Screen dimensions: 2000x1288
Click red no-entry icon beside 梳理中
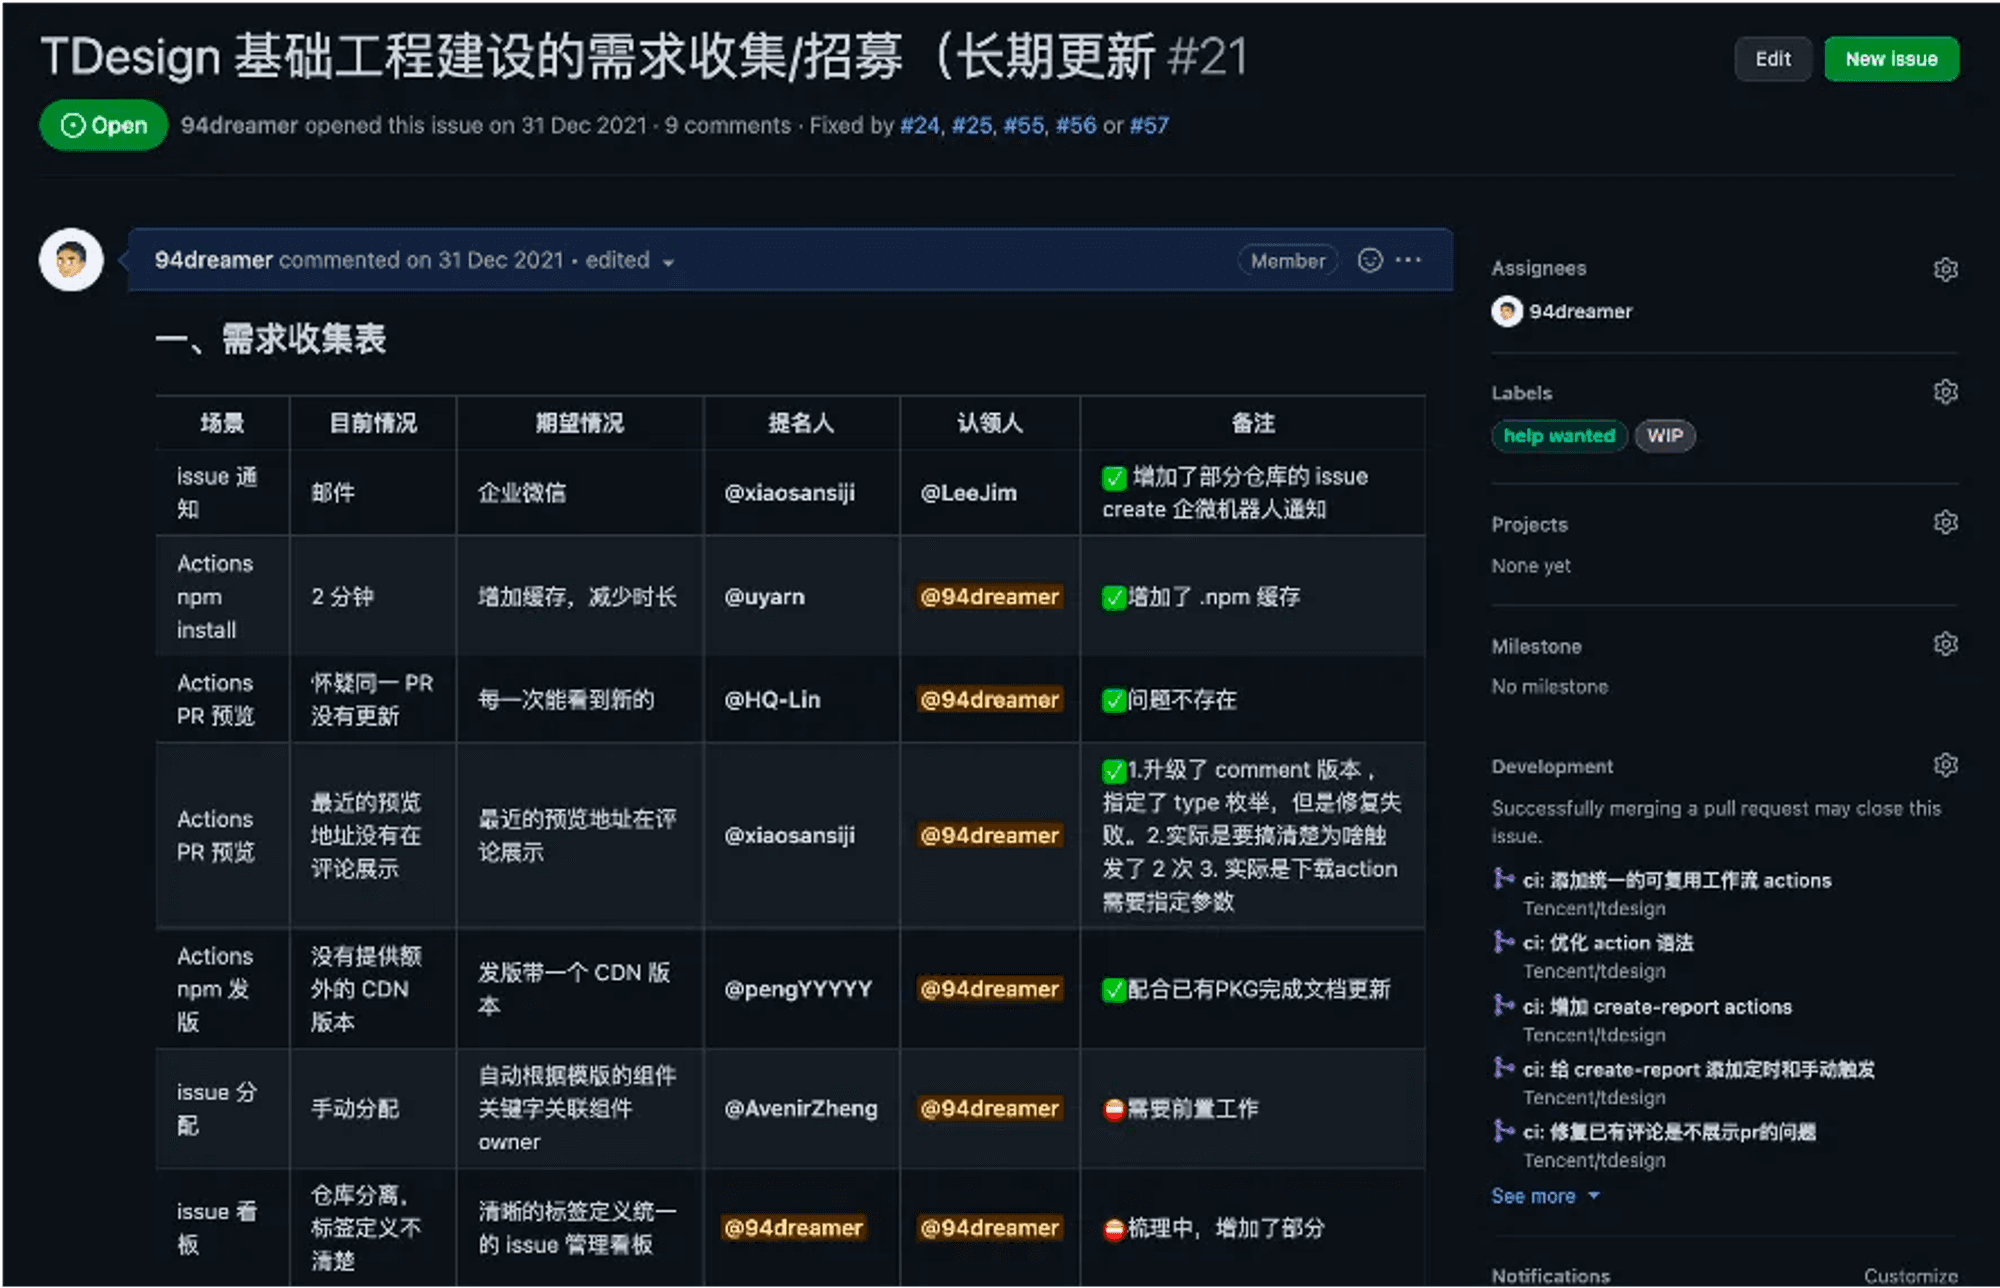click(x=1114, y=1229)
